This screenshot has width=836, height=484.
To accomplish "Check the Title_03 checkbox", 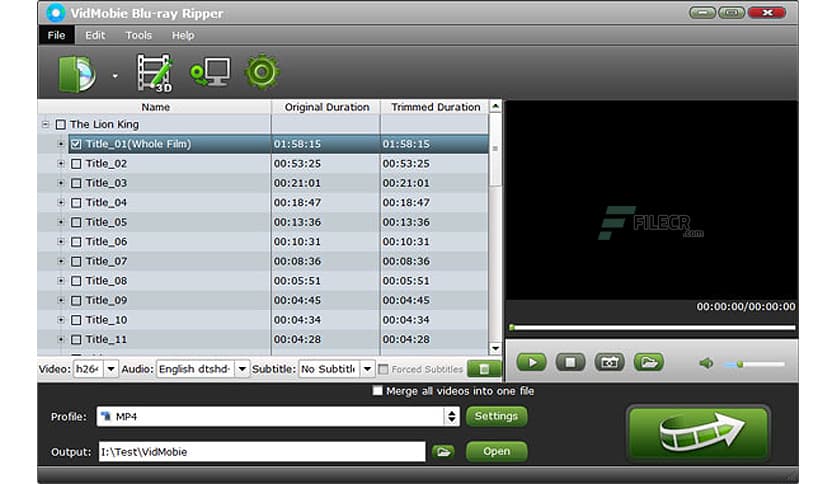I will pyautogui.click(x=76, y=183).
